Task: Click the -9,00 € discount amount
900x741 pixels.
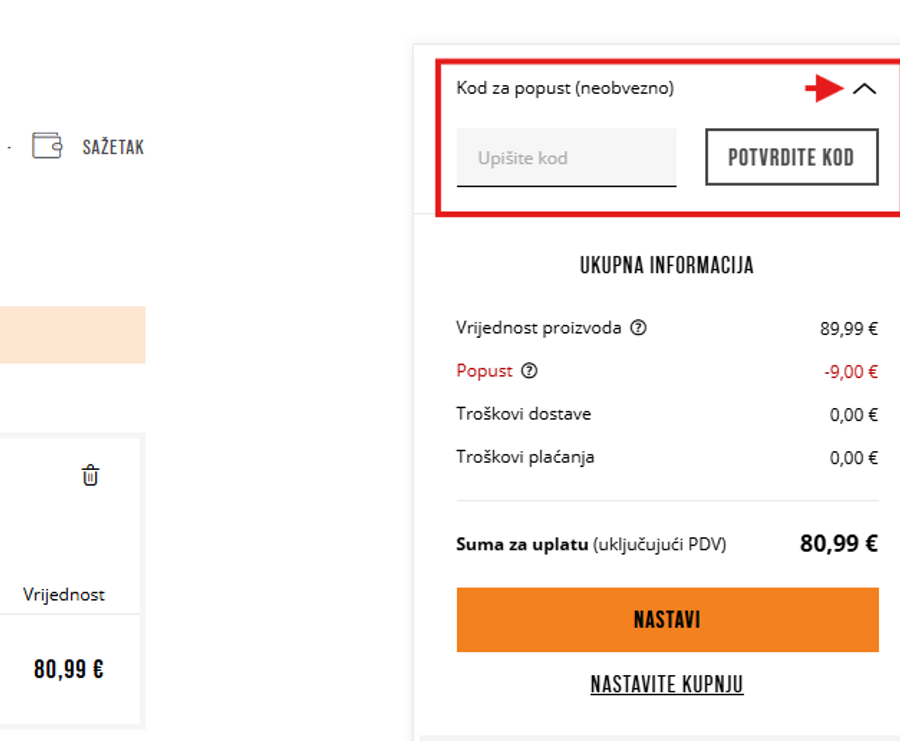Action: [x=850, y=372]
